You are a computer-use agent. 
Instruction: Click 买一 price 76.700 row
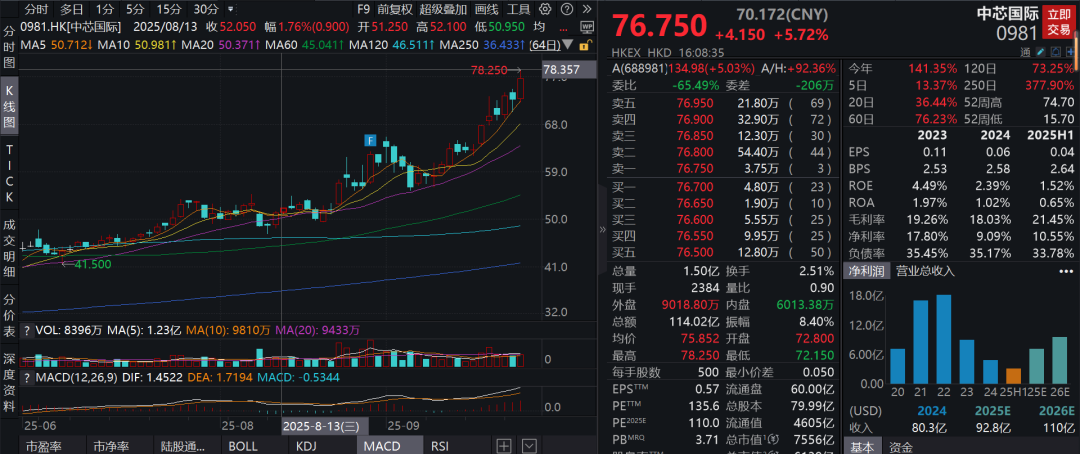721,187
